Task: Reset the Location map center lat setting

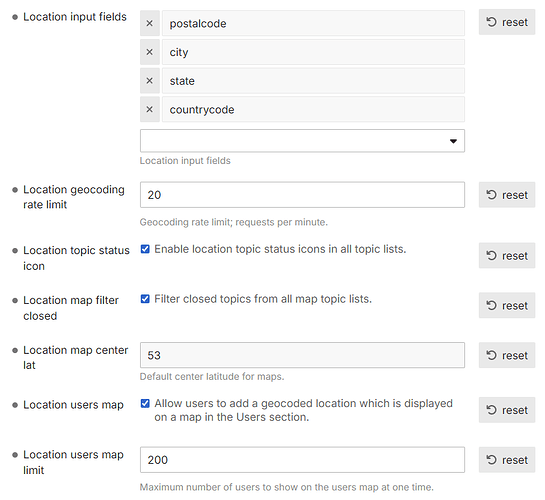Action: (507, 355)
